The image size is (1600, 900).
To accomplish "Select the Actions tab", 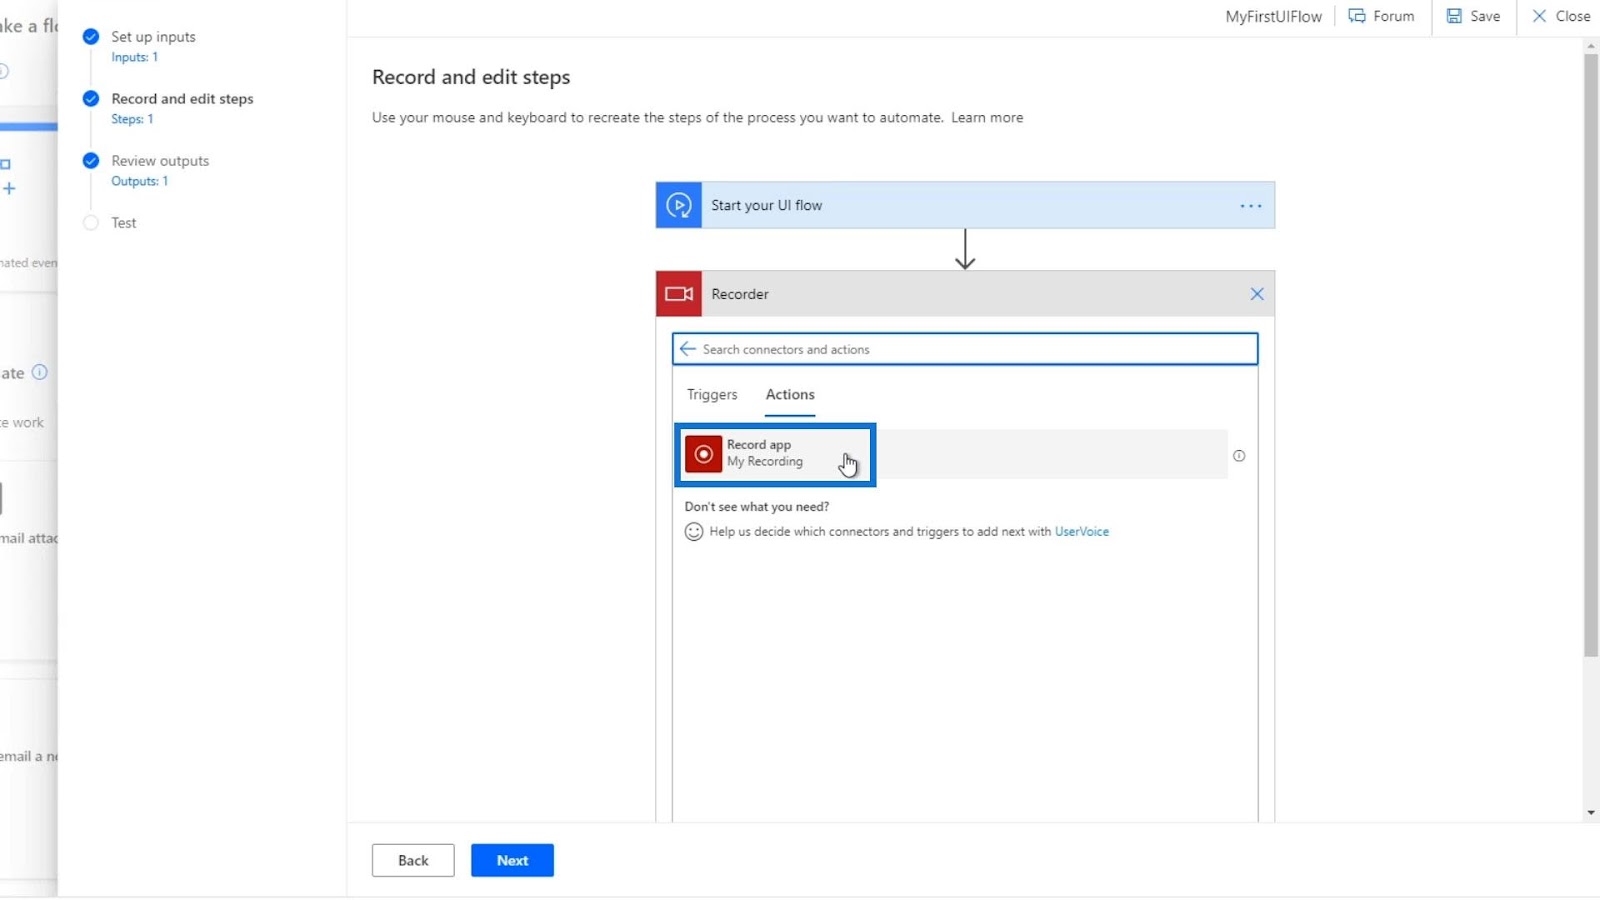I will pyautogui.click(x=790, y=395).
